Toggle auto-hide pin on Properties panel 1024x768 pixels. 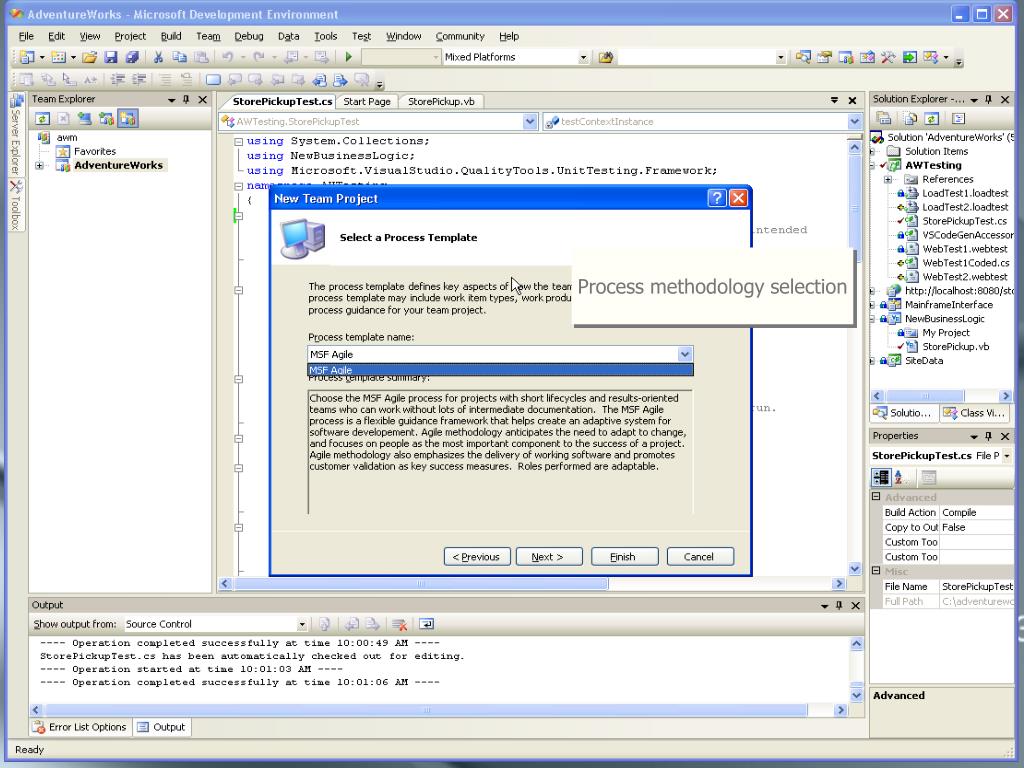[x=989, y=436]
